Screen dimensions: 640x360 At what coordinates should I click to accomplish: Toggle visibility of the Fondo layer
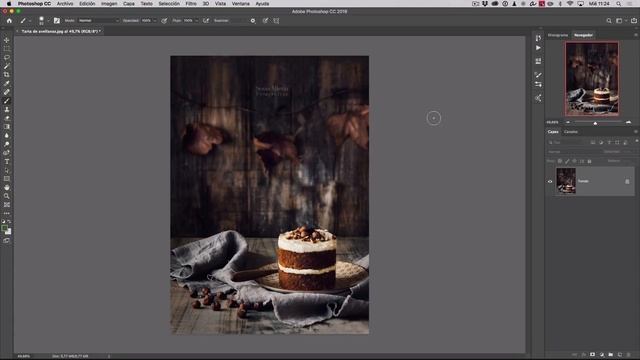click(x=550, y=182)
